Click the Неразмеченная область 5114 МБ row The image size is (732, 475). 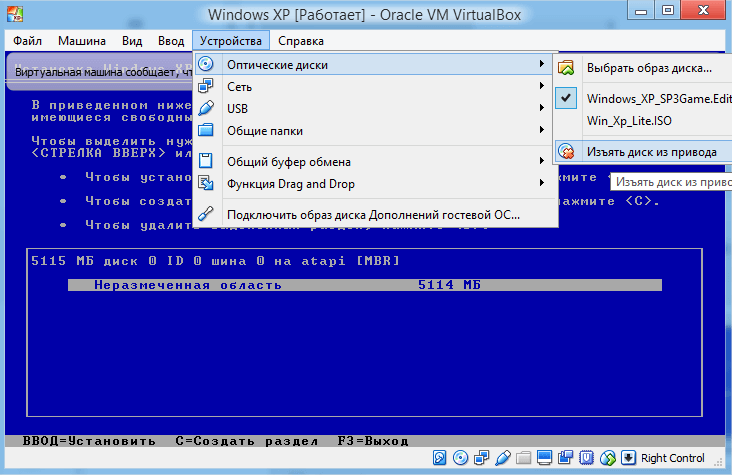(x=365, y=285)
